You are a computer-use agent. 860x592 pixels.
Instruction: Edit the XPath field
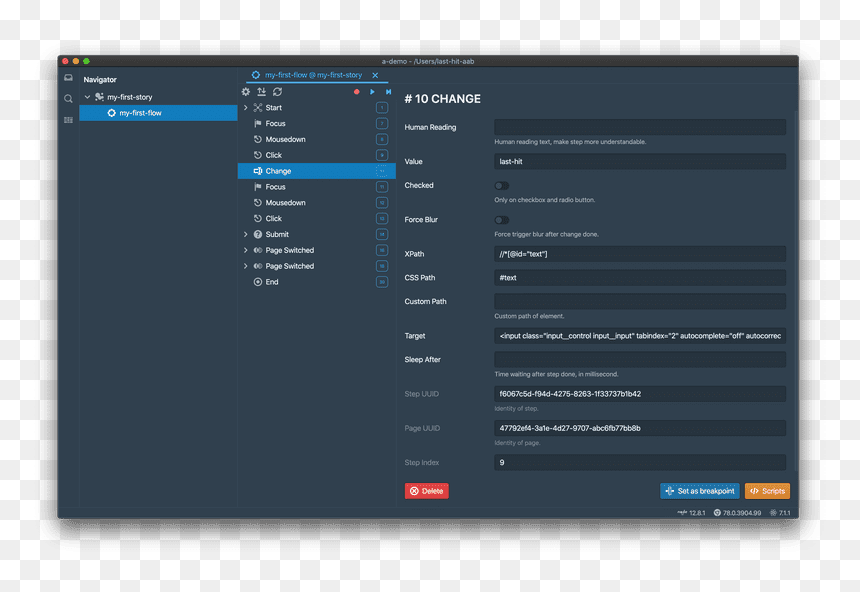tap(640, 254)
